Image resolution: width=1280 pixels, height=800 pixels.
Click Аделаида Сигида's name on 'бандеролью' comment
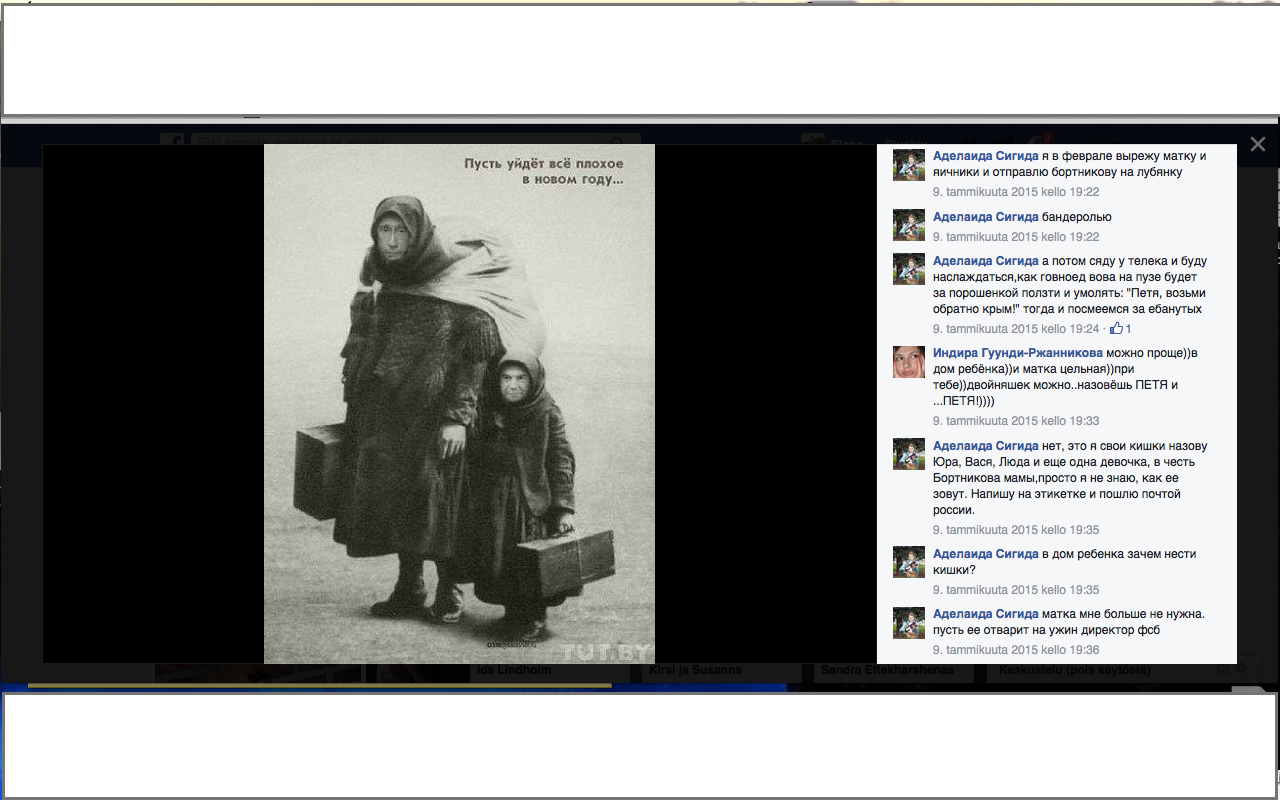[x=985, y=217]
